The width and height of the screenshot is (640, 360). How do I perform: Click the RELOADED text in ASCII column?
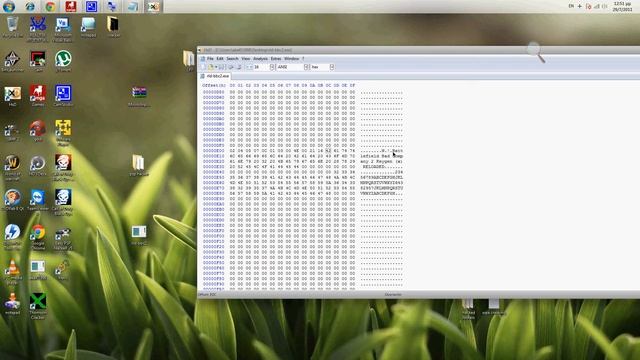373,167
